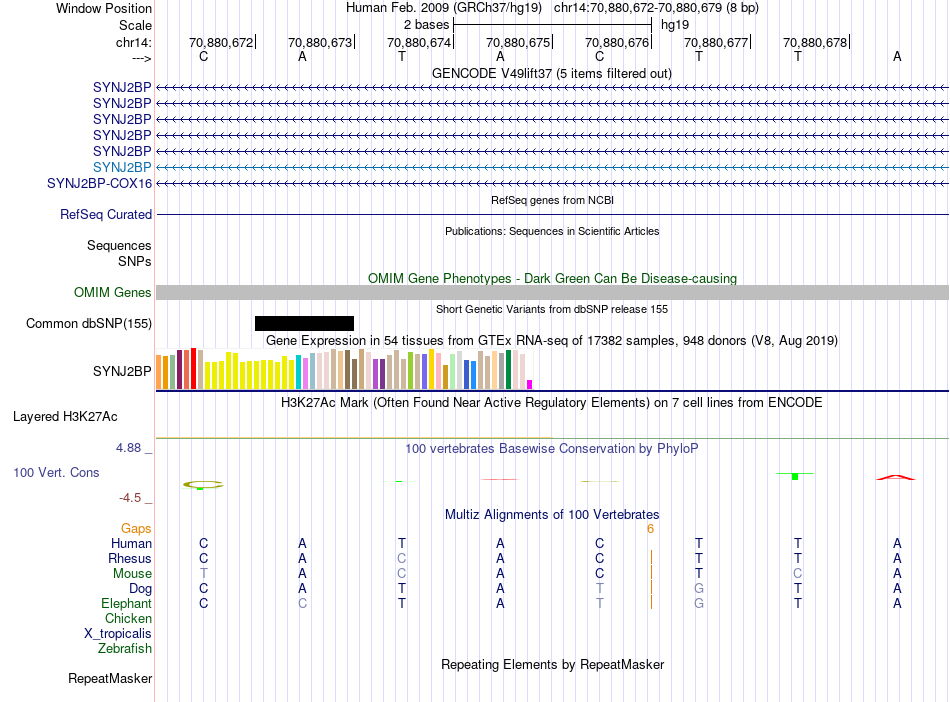Viewport: 950px width, 702px height.
Task: Click the Zebrafish species label
Action: click(125, 648)
